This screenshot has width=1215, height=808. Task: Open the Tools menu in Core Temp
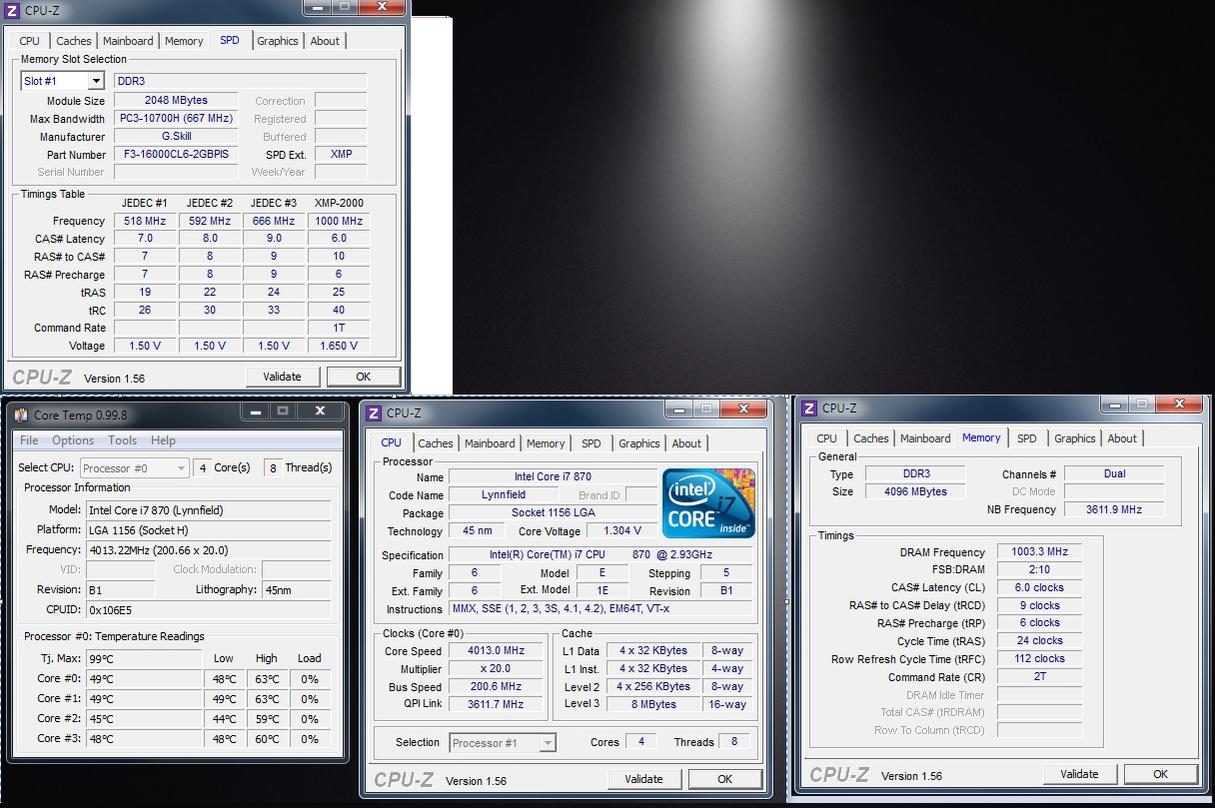point(122,440)
